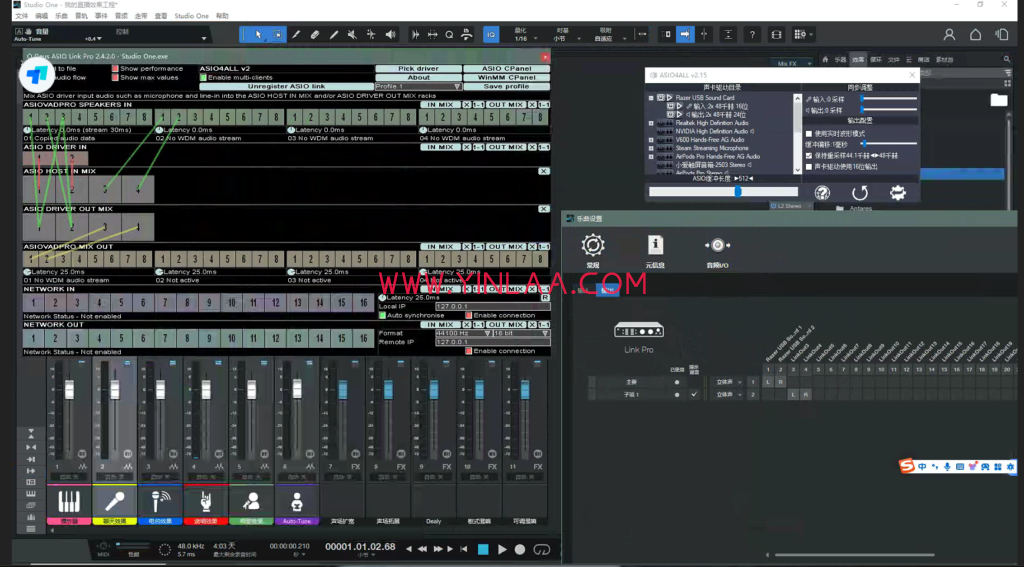
Task: Toggle 声卡驱动使用16位输出 checkbox
Action: coord(808,167)
